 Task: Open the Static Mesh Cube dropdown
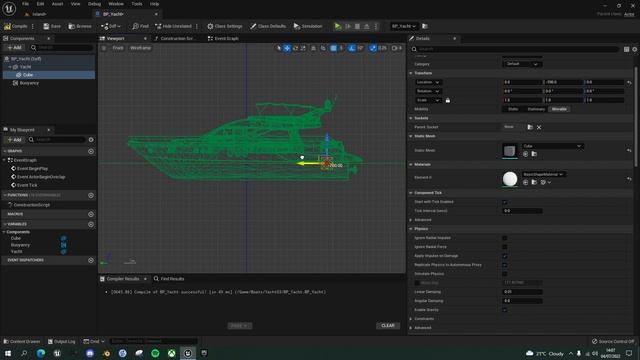552,146
